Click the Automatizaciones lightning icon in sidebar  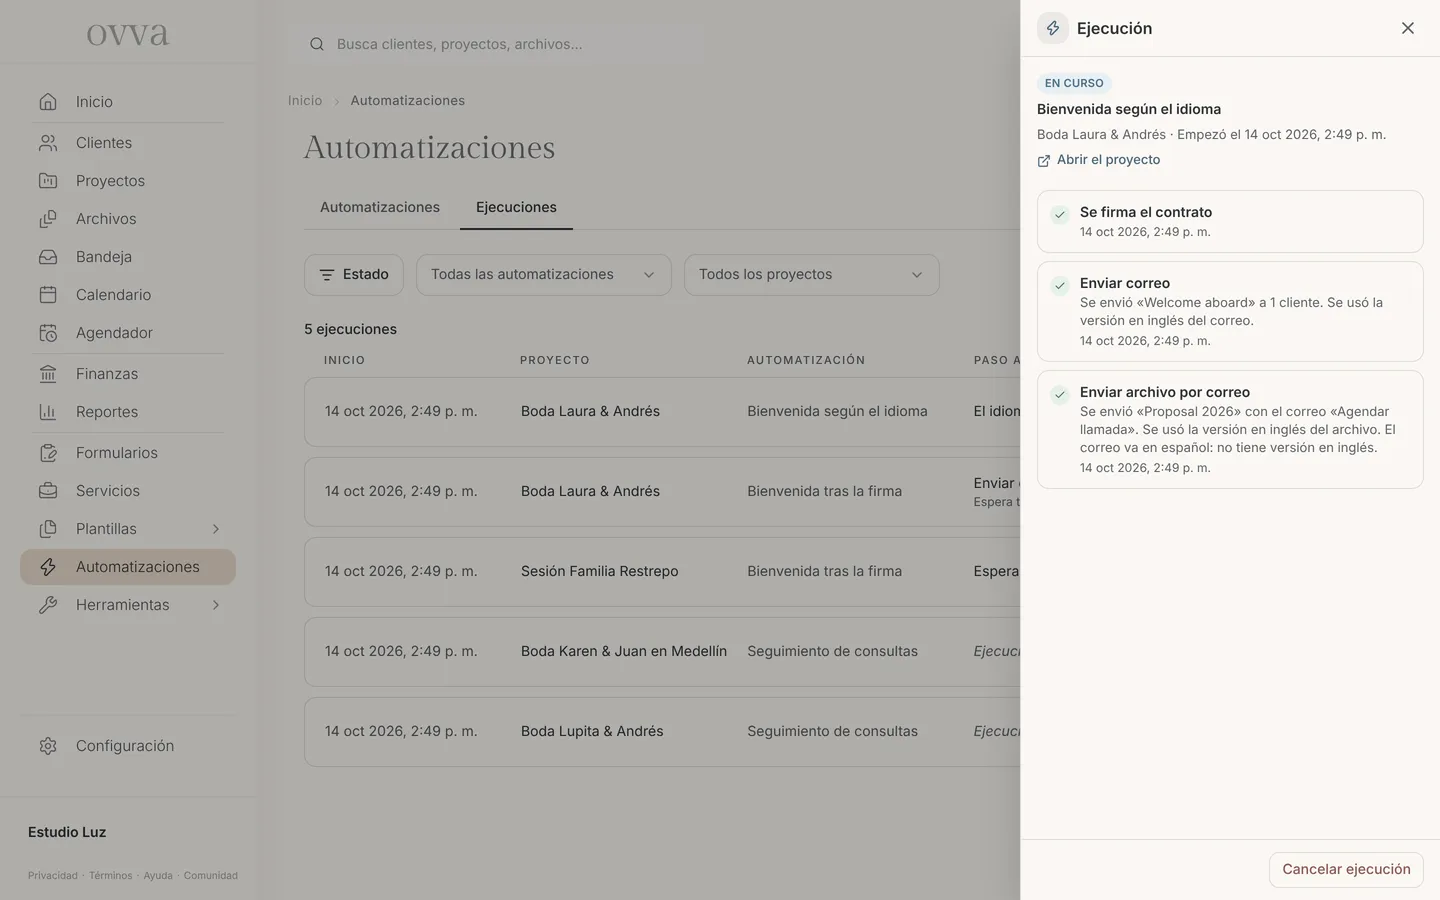[x=48, y=567]
